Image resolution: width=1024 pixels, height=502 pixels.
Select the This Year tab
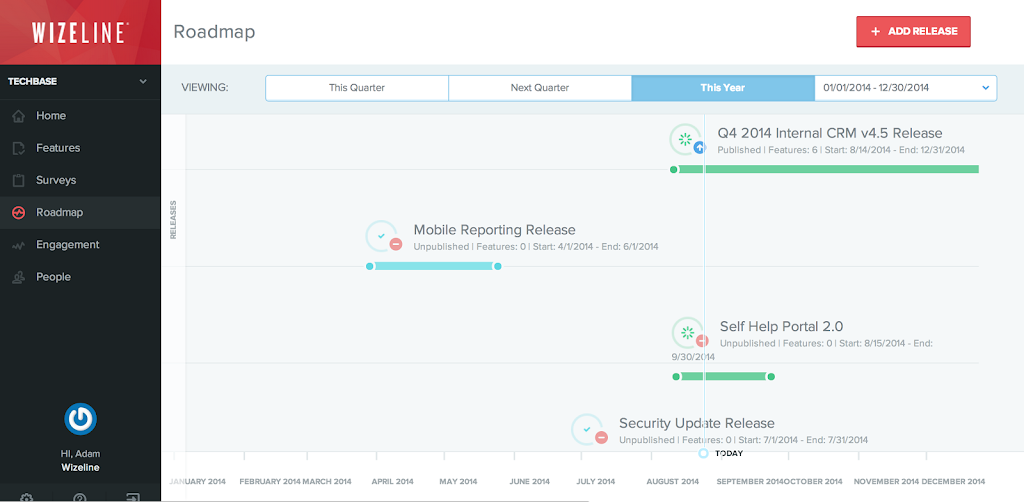coord(723,88)
